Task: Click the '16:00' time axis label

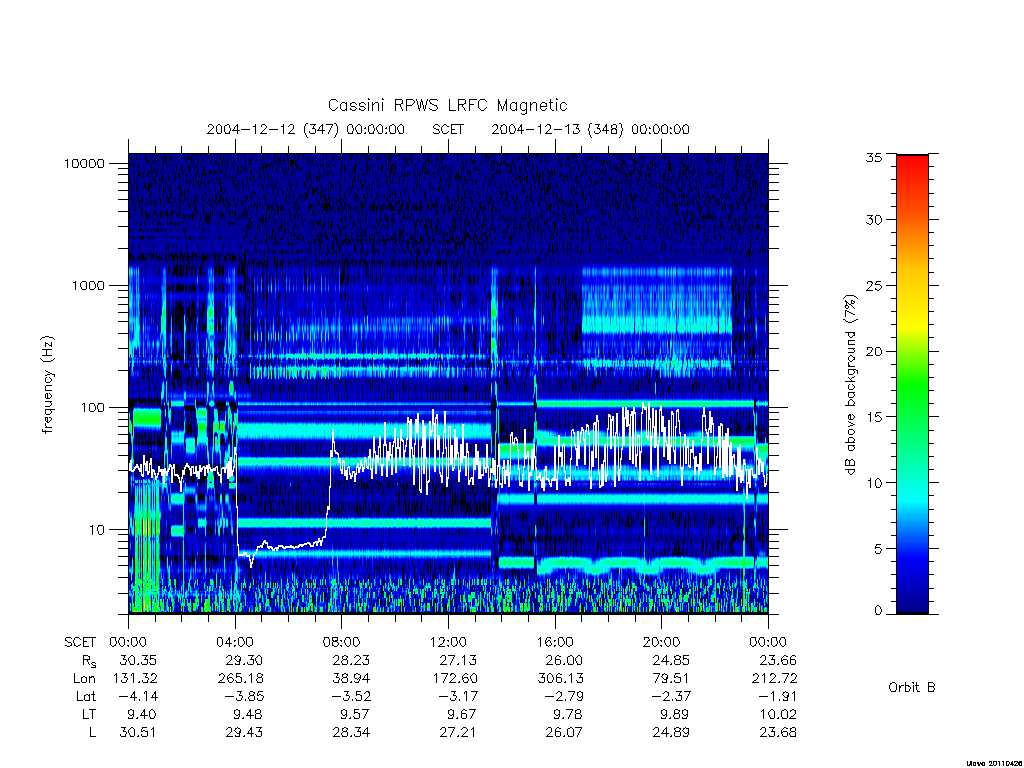Action: [554, 642]
